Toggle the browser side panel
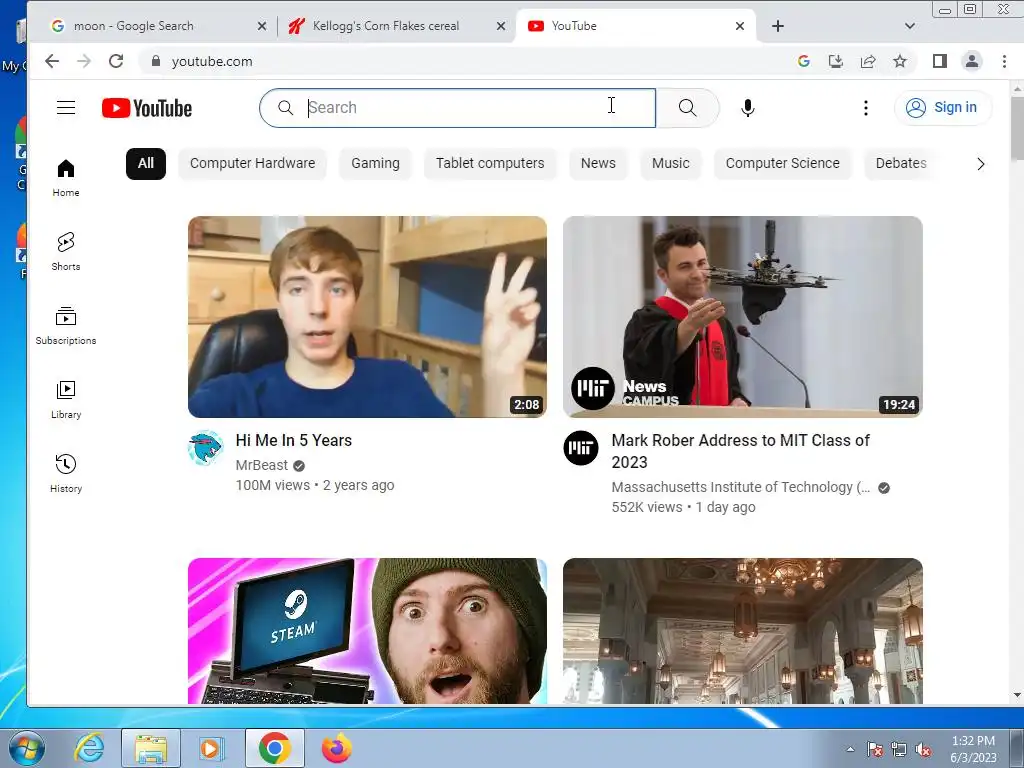This screenshot has width=1024, height=768. [940, 61]
